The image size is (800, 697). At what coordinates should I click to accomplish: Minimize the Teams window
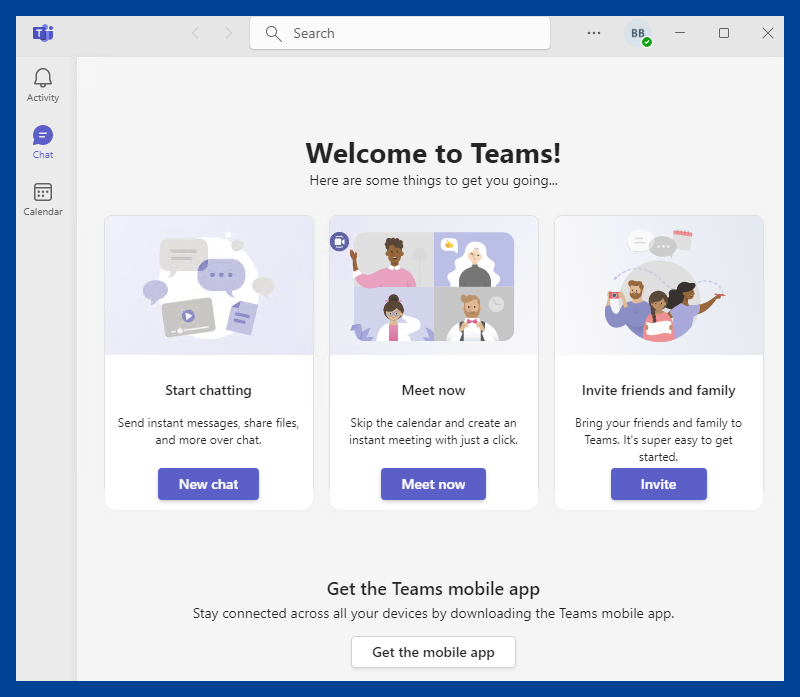(x=680, y=33)
